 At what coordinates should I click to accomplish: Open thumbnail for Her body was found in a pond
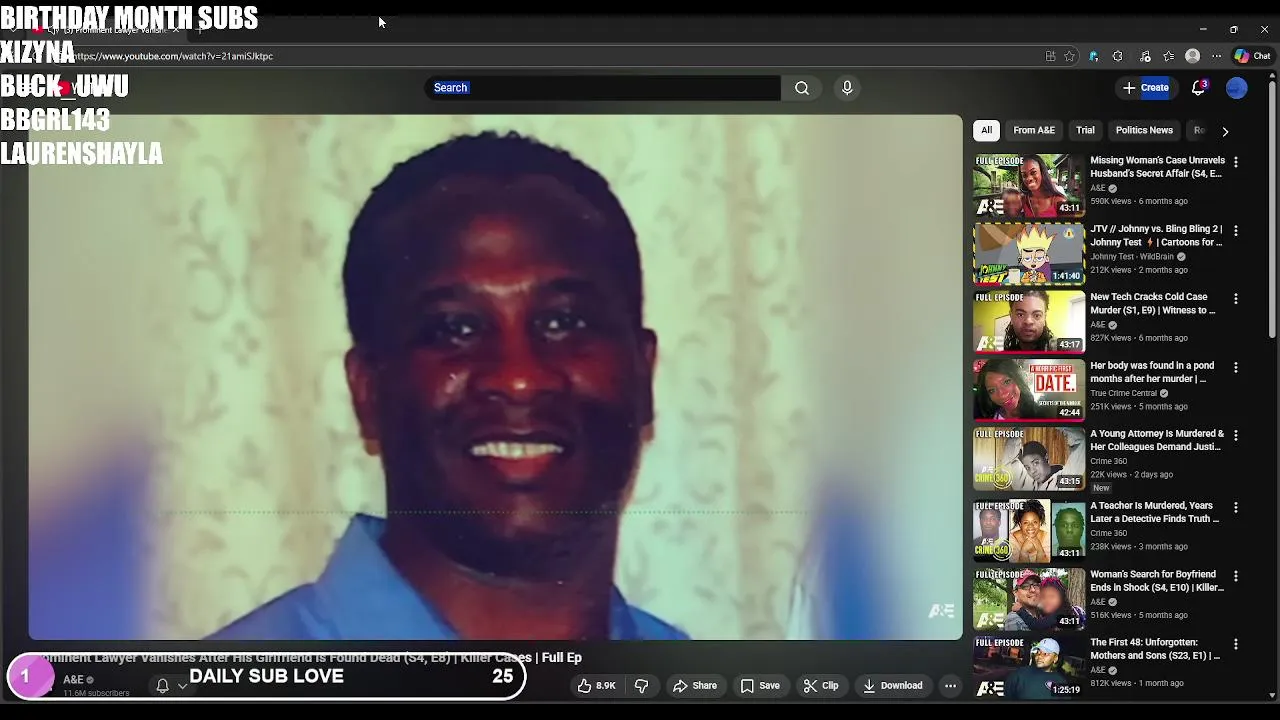pos(1029,390)
